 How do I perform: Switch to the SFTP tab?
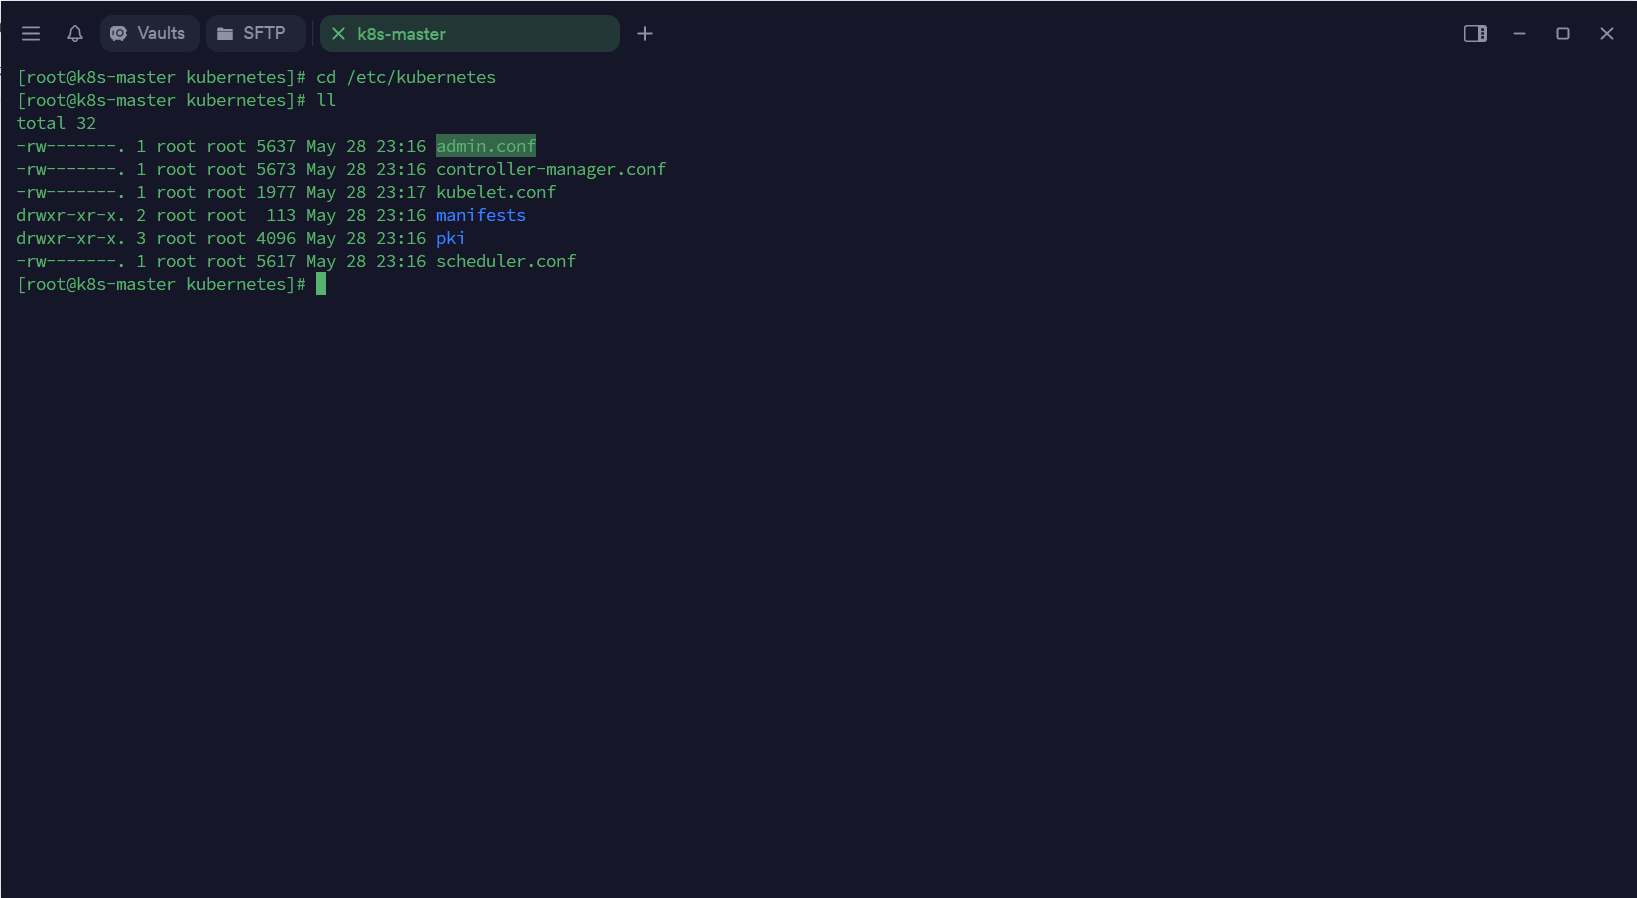[255, 34]
